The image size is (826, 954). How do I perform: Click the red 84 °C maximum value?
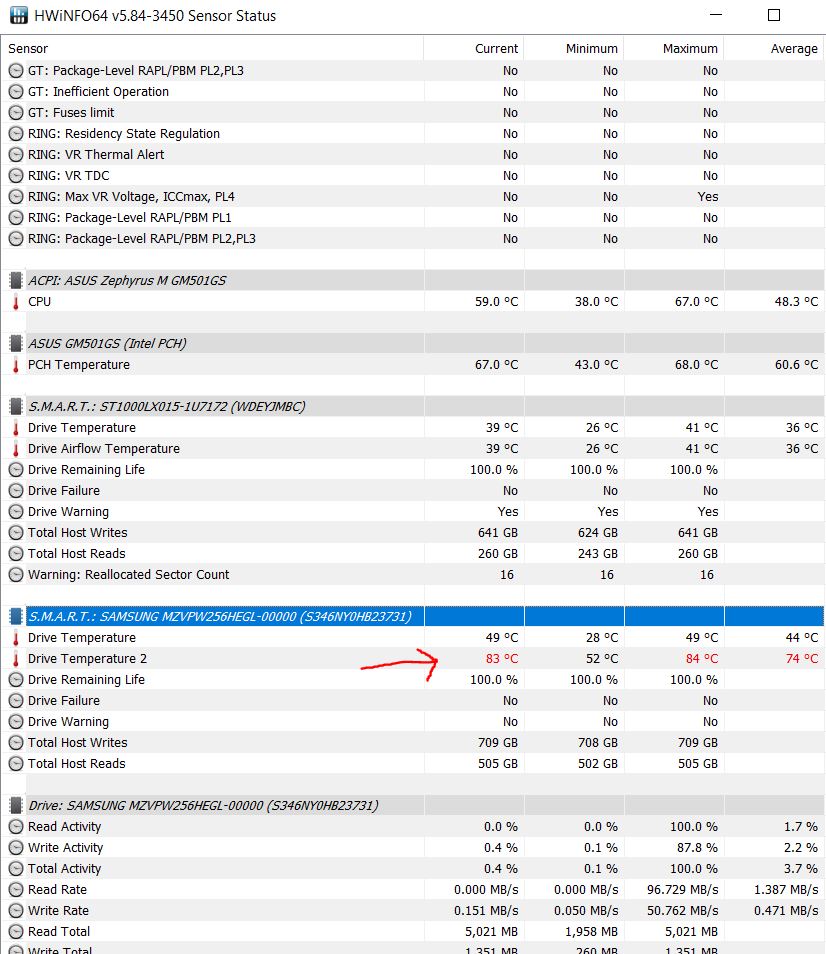701,659
